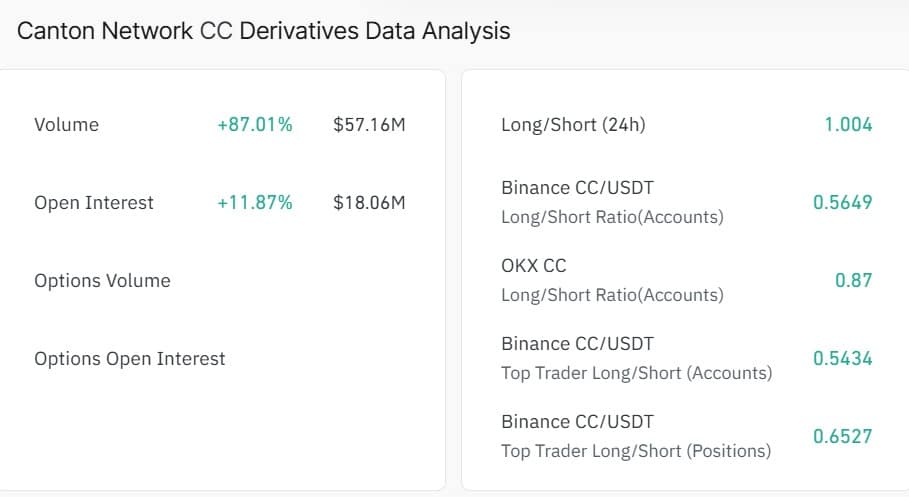Open the OKX CC row title

pyautogui.click(x=534, y=266)
